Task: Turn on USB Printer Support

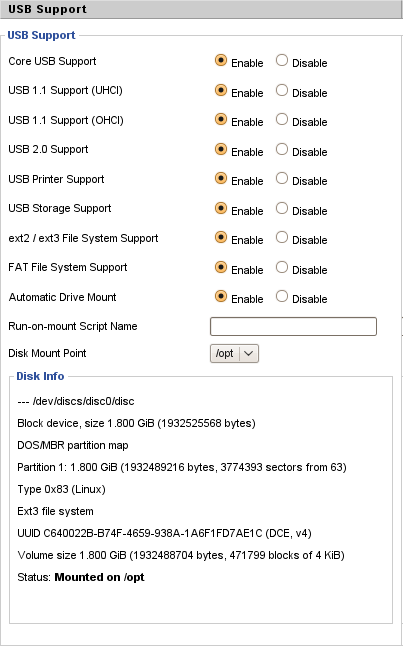Action: (x=221, y=178)
